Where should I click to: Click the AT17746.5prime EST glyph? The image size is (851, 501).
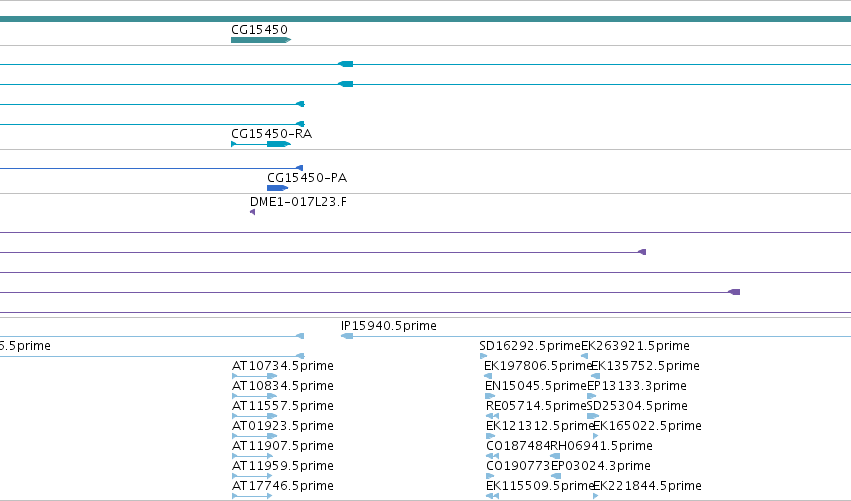(252, 496)
